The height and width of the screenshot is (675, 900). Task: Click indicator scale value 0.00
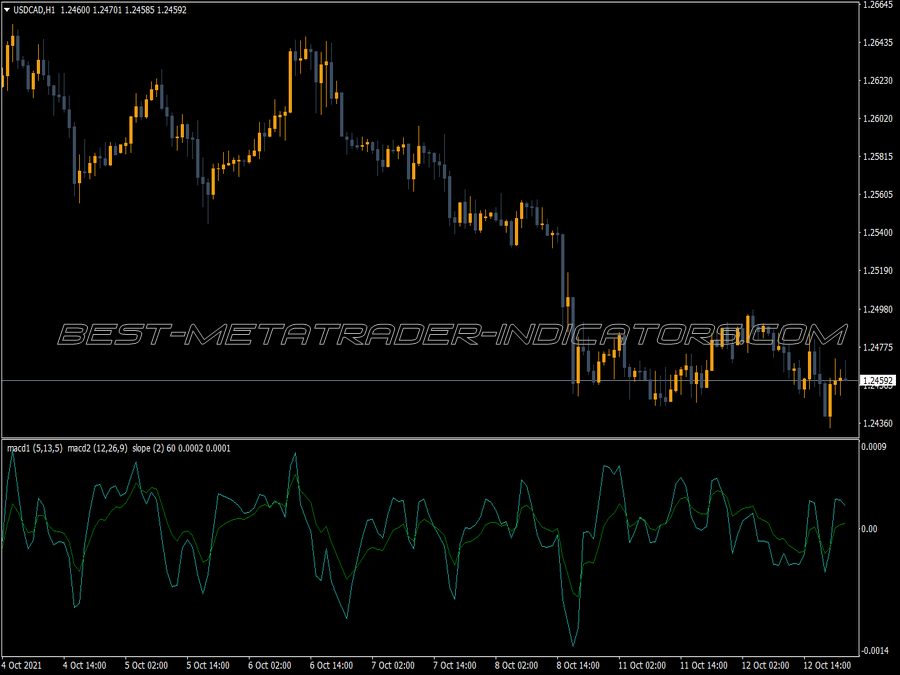point(870,529)
